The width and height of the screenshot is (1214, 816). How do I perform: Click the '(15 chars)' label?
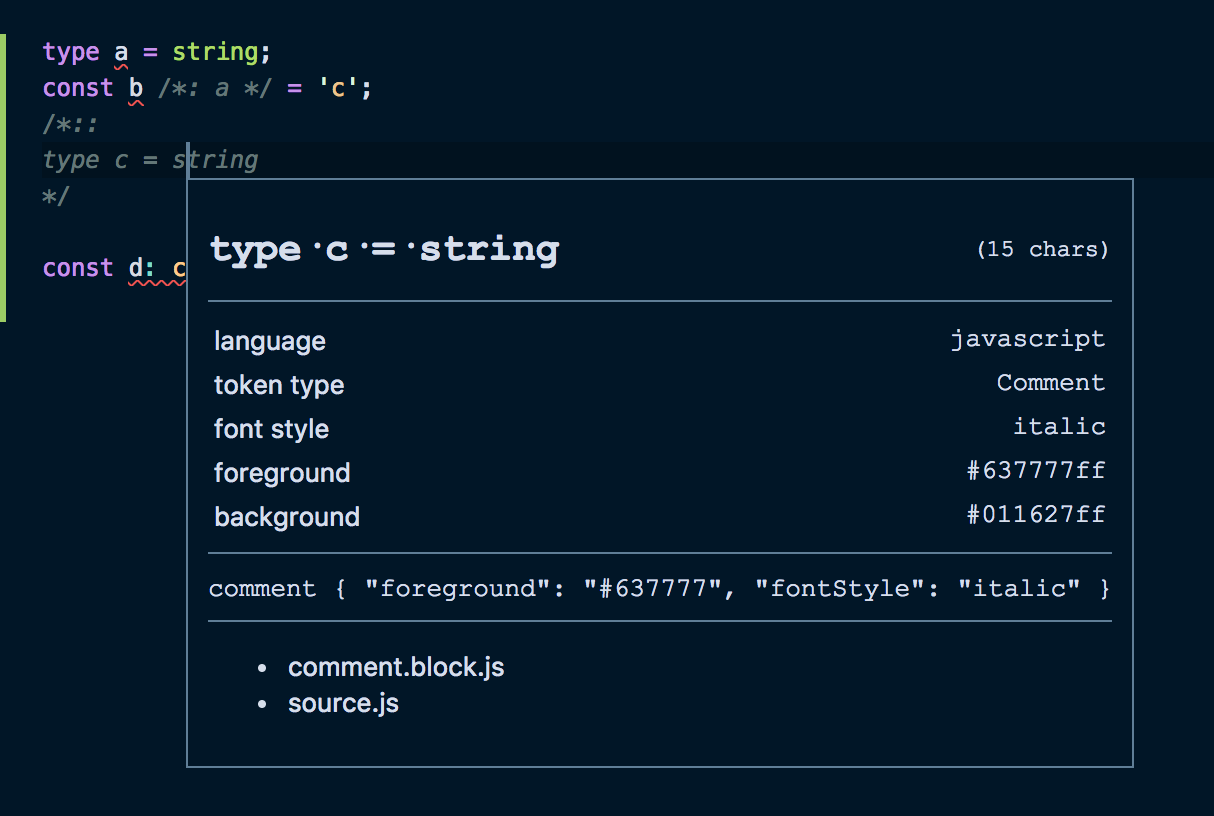tap(1042, 250)
